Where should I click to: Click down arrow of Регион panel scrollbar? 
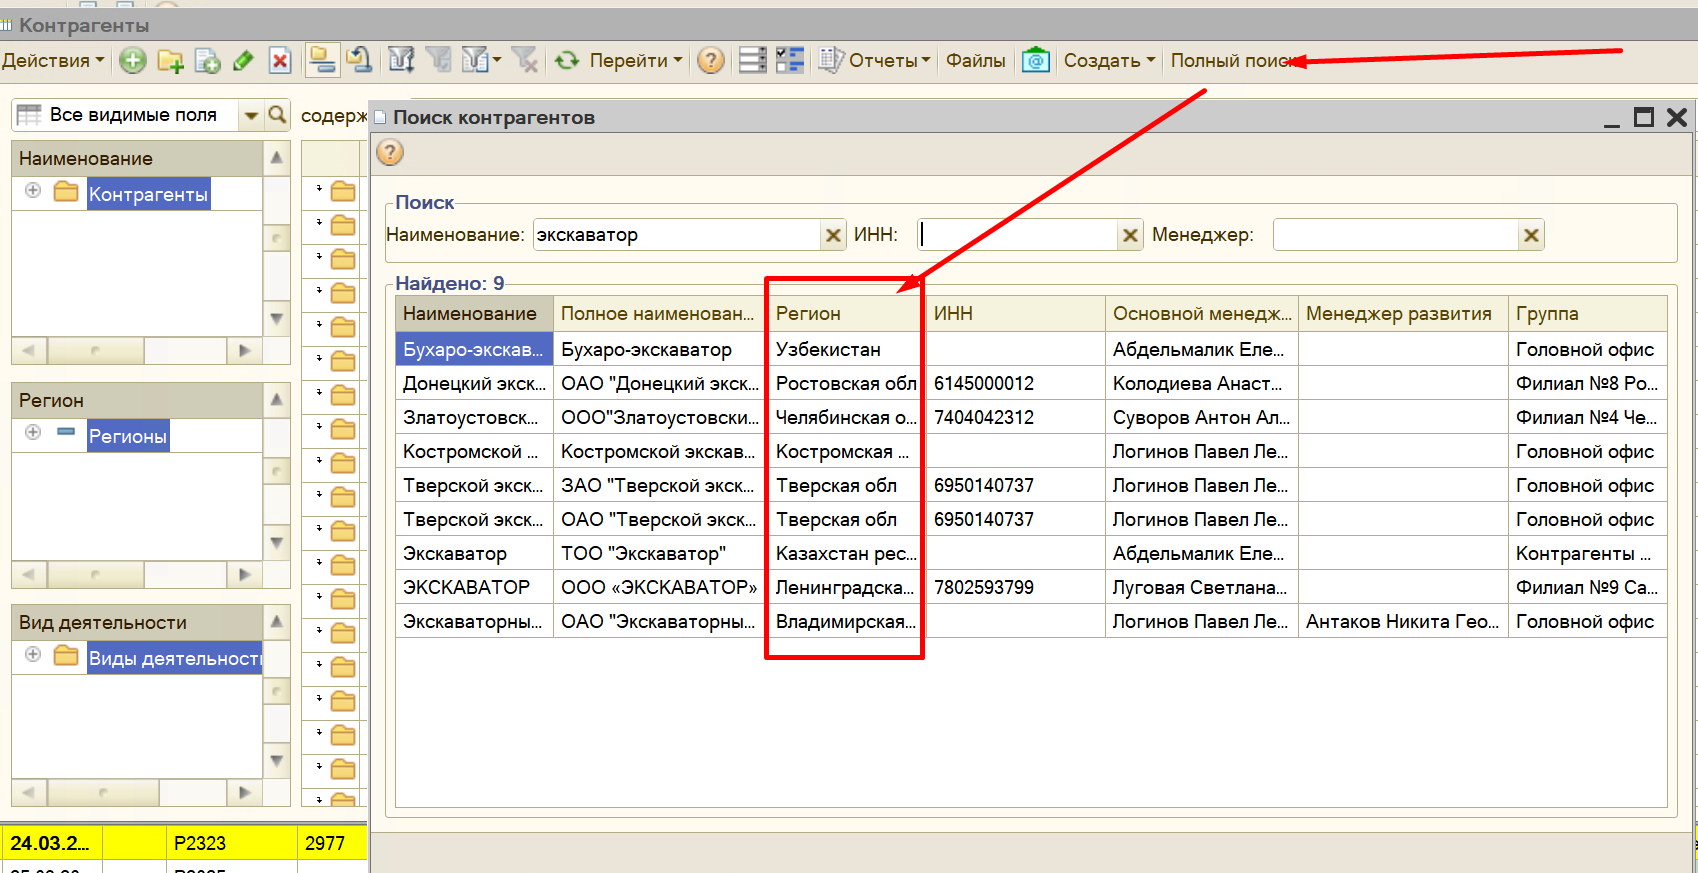point(277,542)
